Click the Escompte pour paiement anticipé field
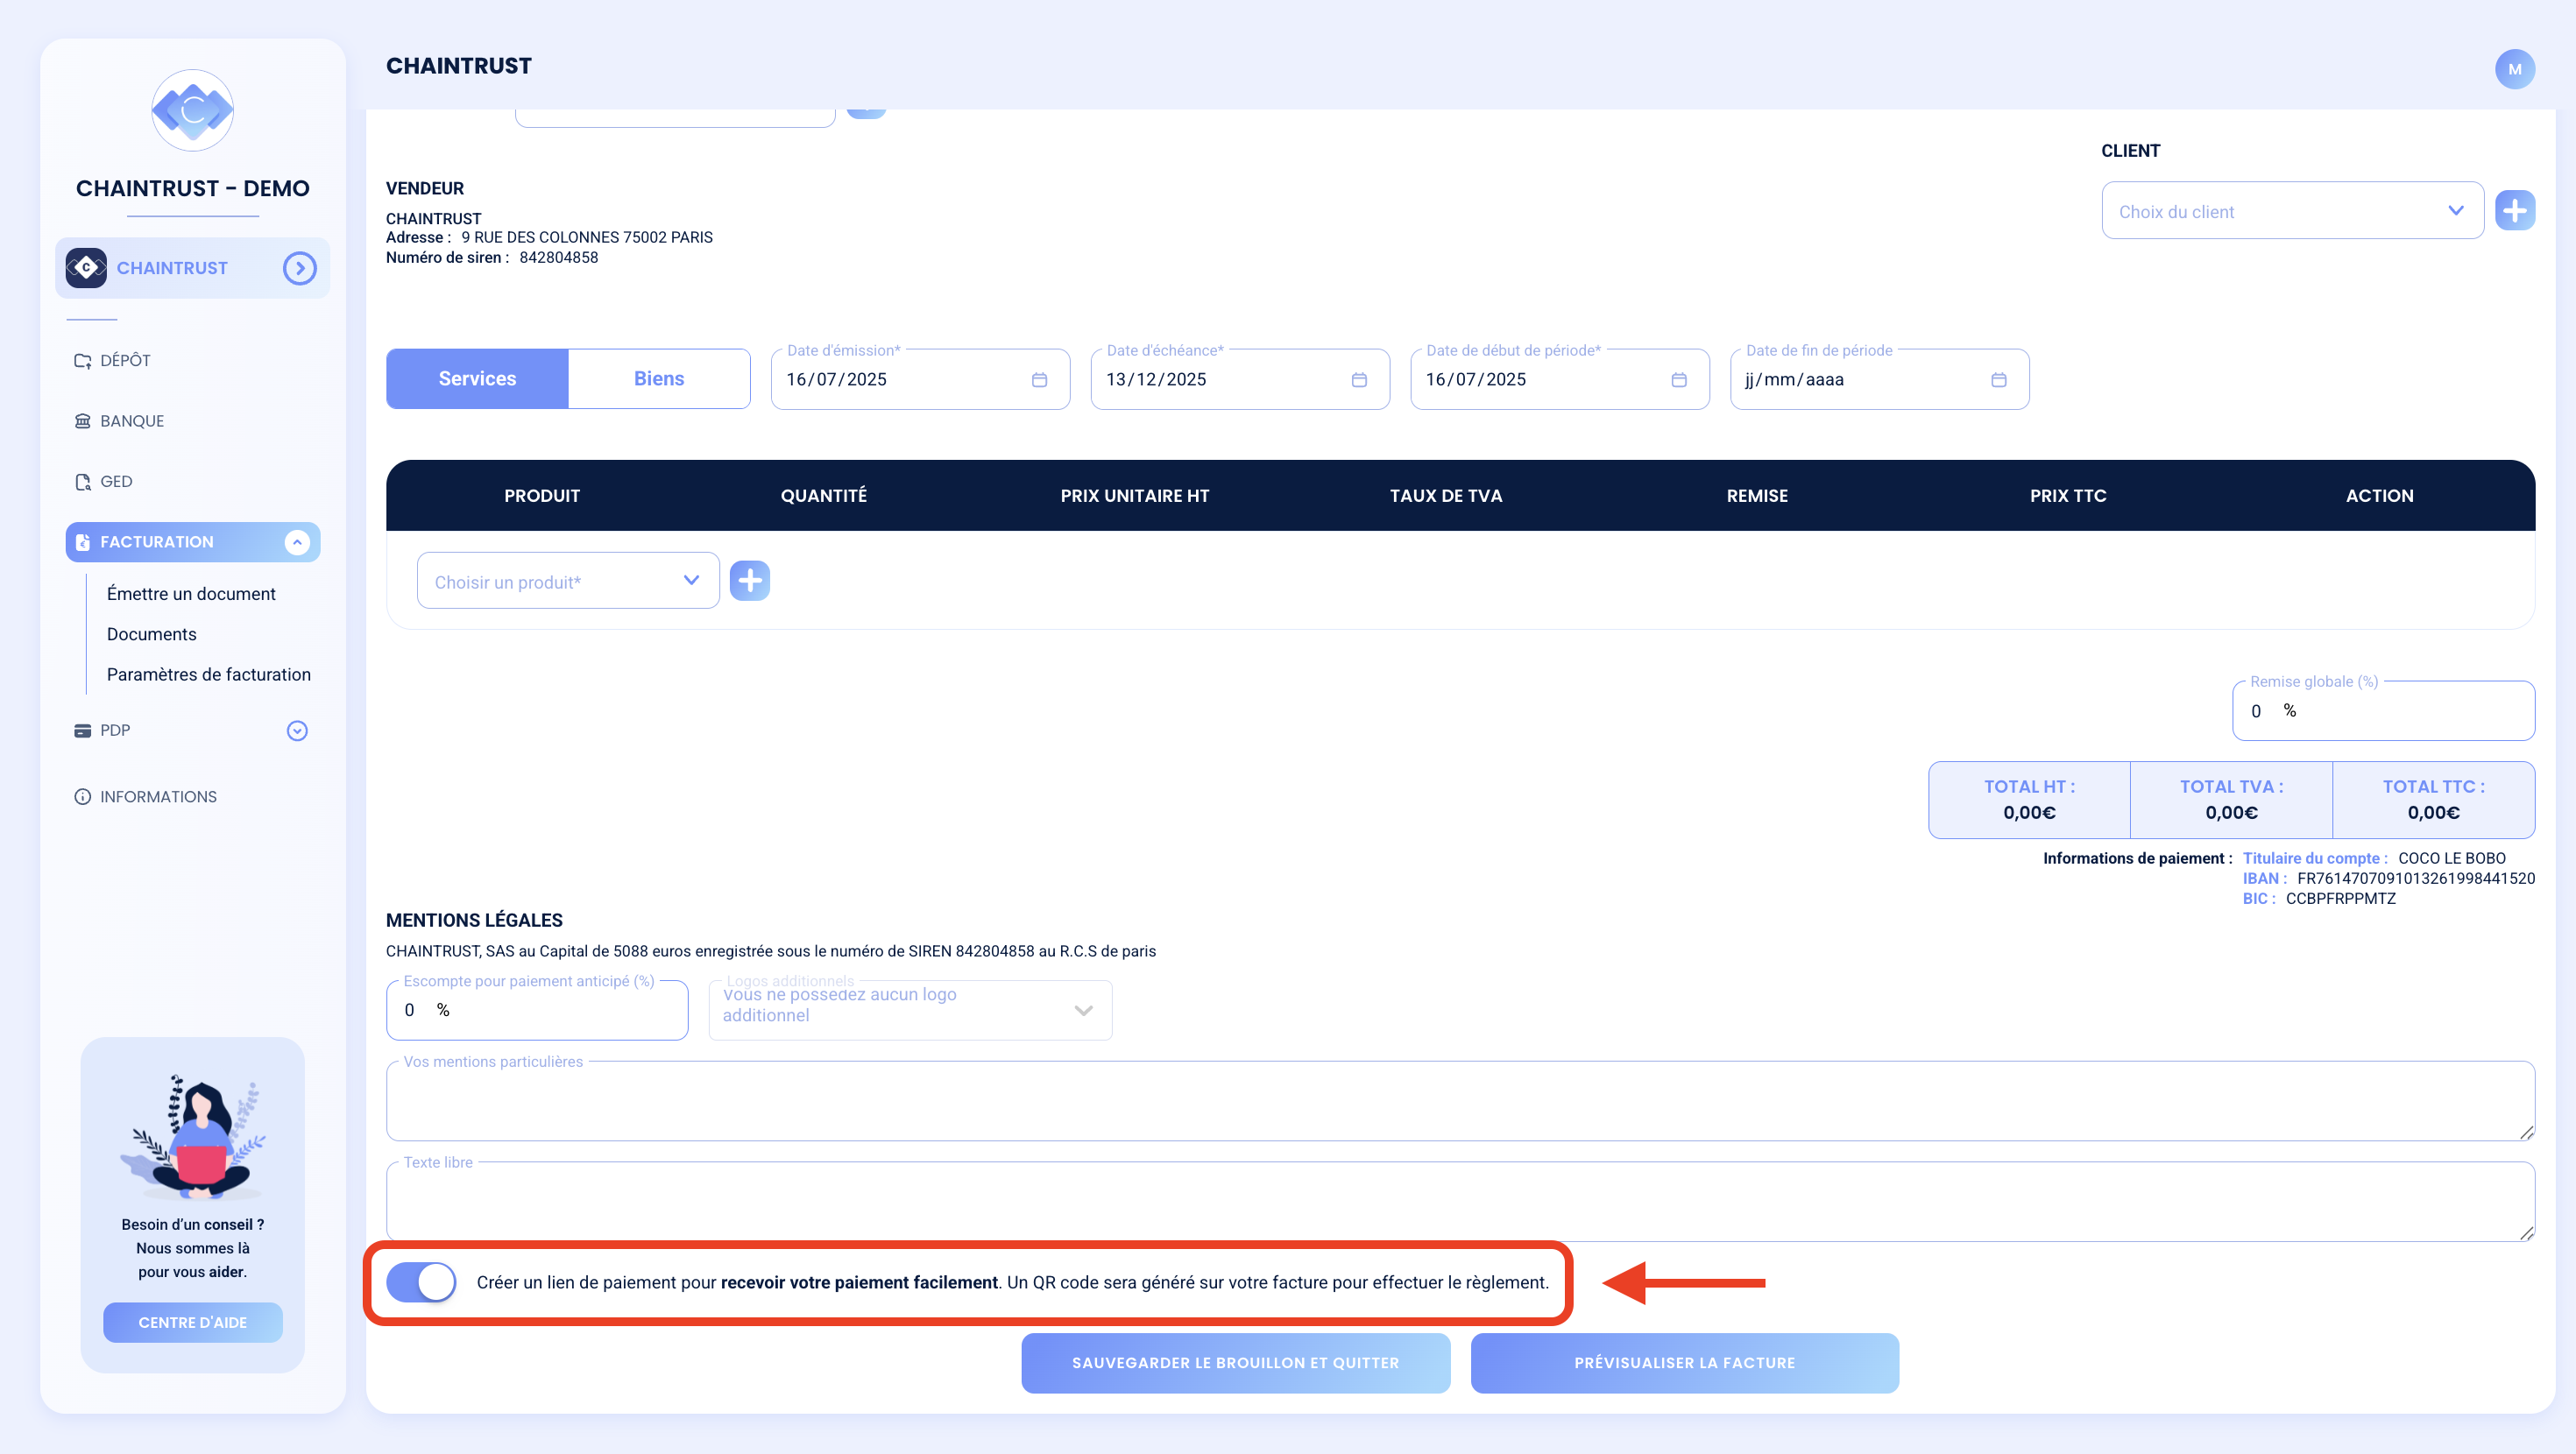This screenshot has height=1454, width=2576. click(537, 1010)
